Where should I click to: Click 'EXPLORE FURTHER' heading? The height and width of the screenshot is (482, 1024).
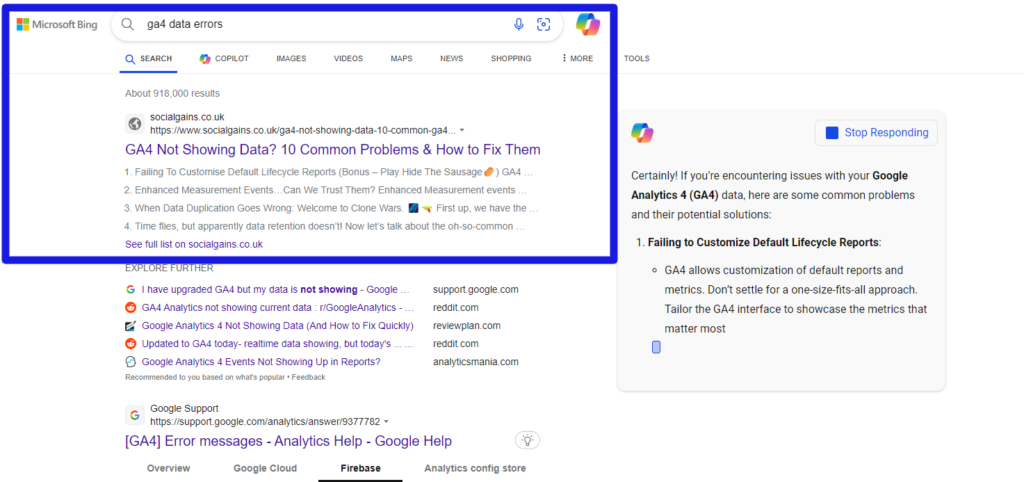(x=169, y=268)
